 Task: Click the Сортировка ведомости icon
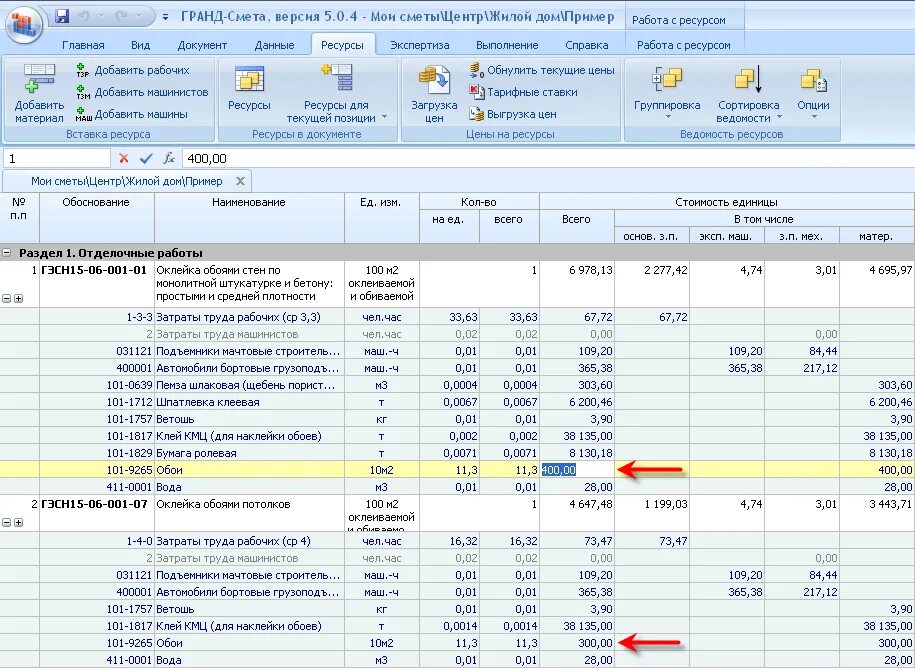pos(748,79)
